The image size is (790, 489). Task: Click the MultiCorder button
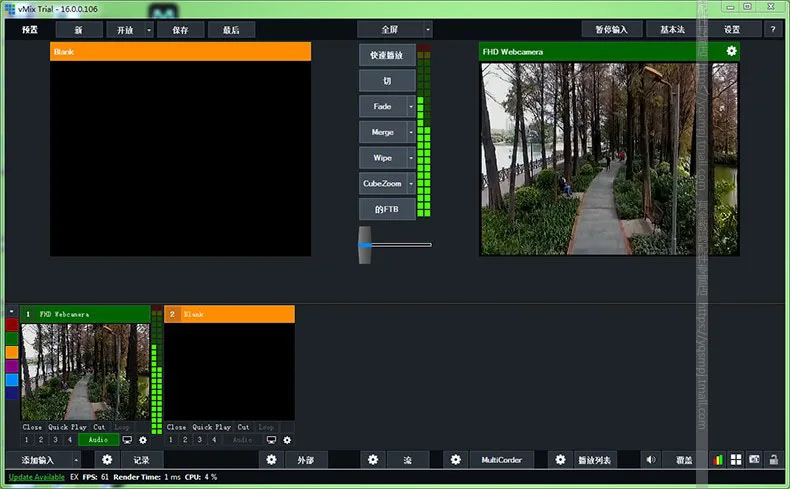[x=501, y=460]
